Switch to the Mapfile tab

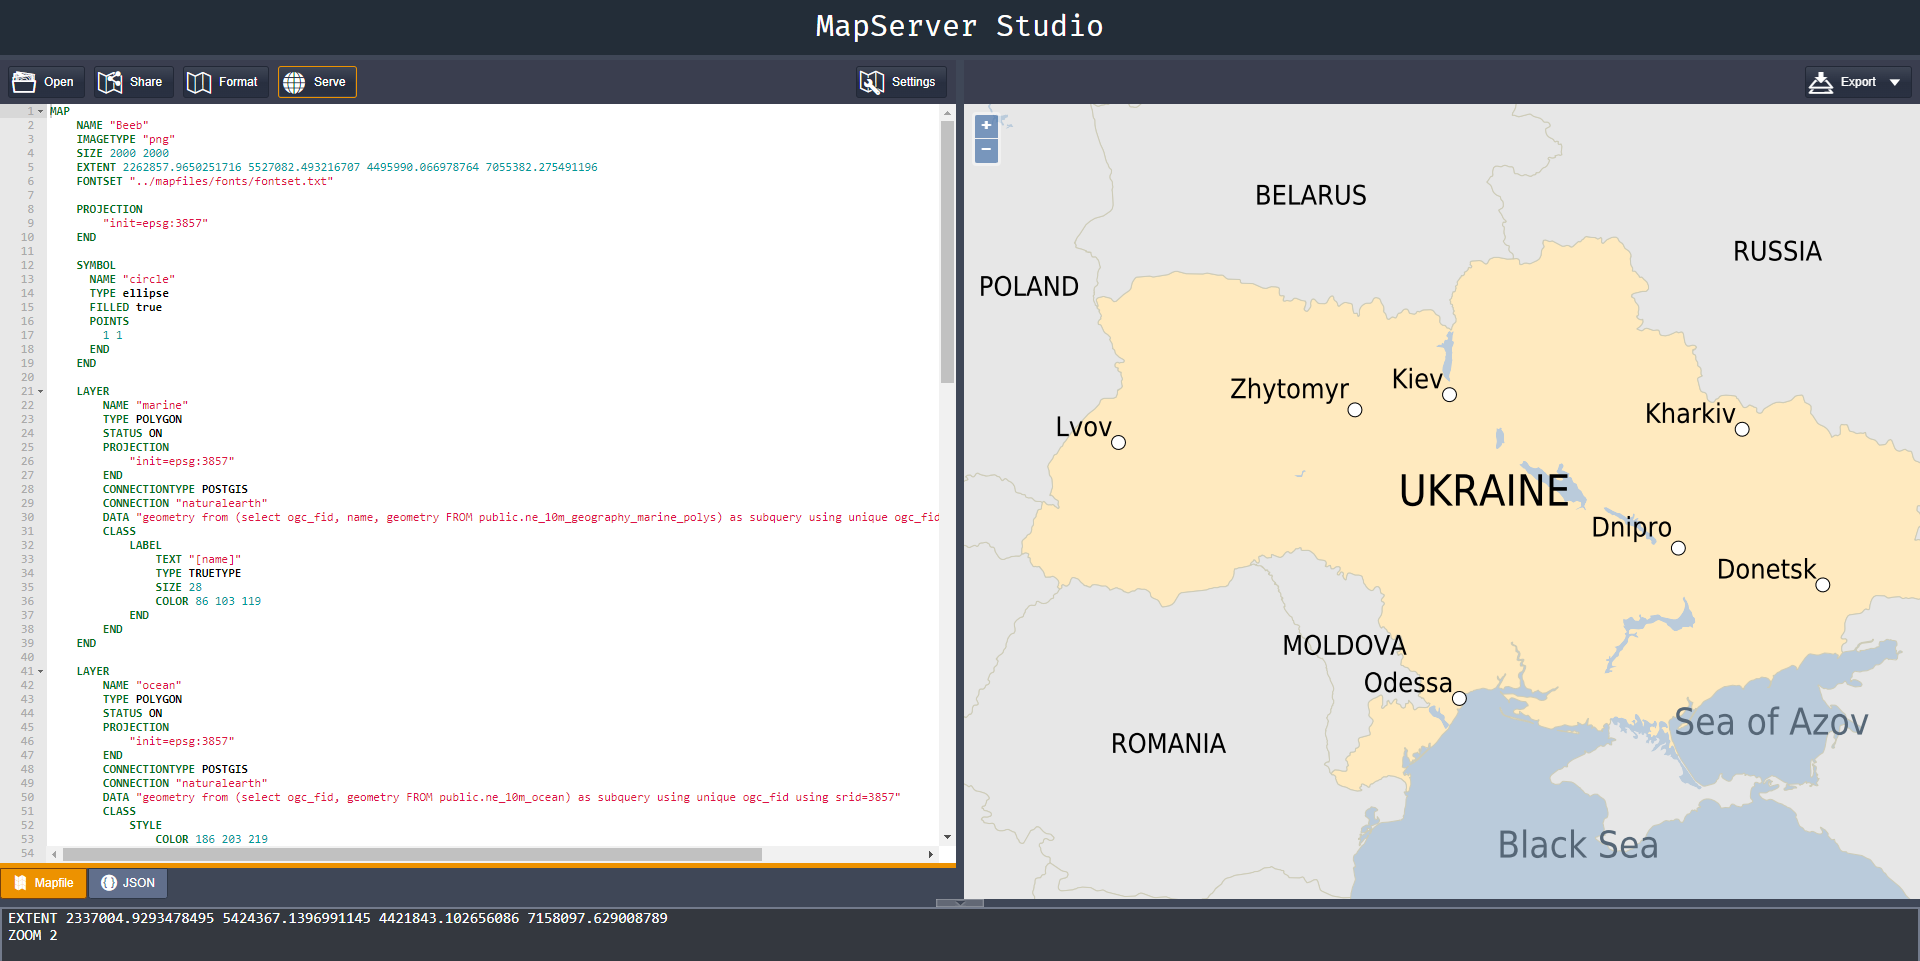coord(44,883)
